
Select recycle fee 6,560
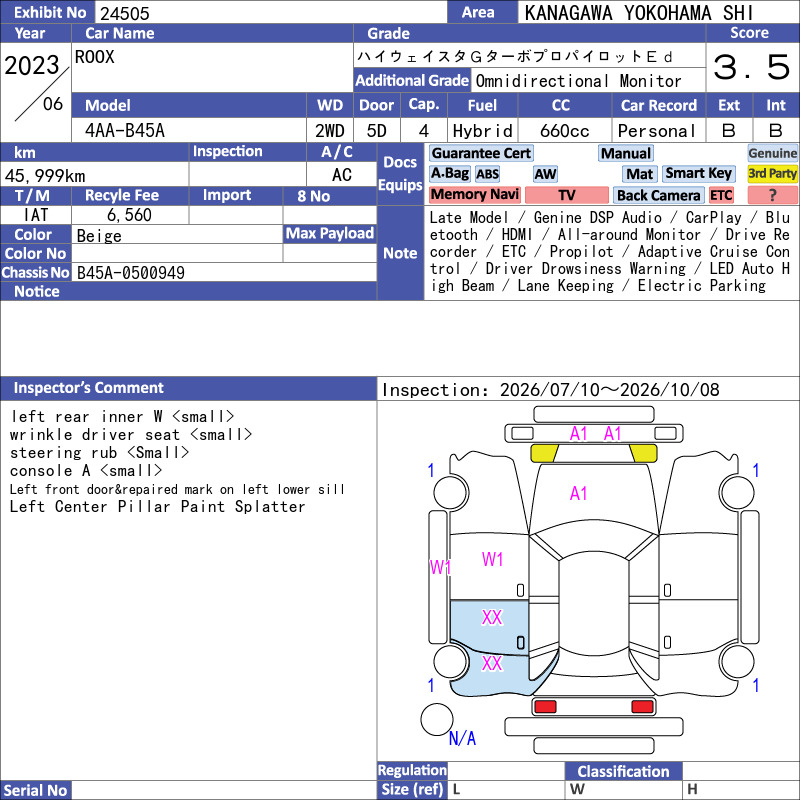[129, 215]
